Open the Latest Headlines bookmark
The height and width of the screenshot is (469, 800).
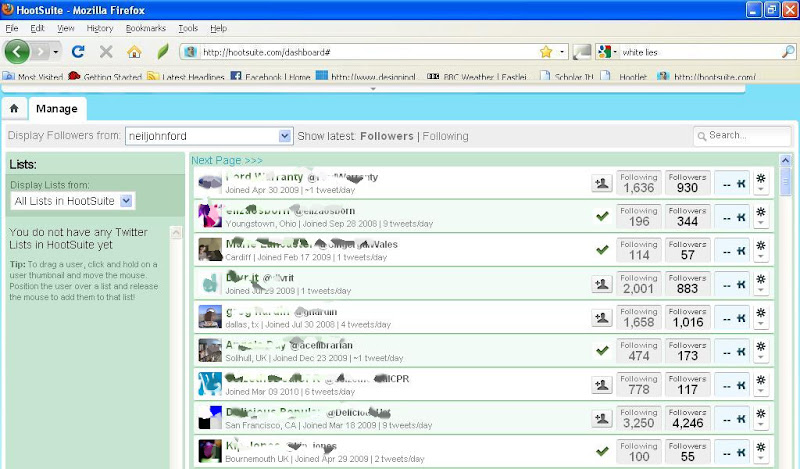point(186,77)
